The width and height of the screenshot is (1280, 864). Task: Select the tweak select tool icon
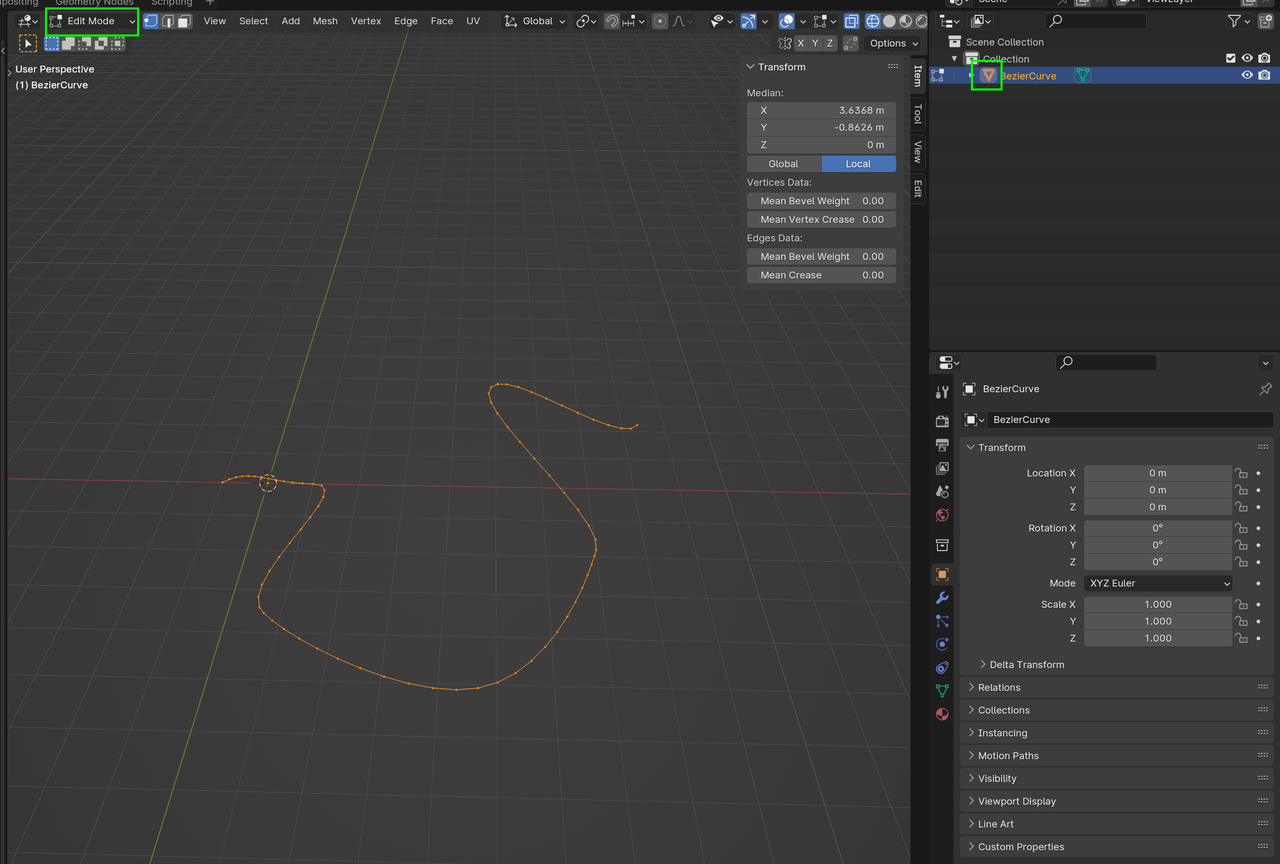click(x=28, y=43)
